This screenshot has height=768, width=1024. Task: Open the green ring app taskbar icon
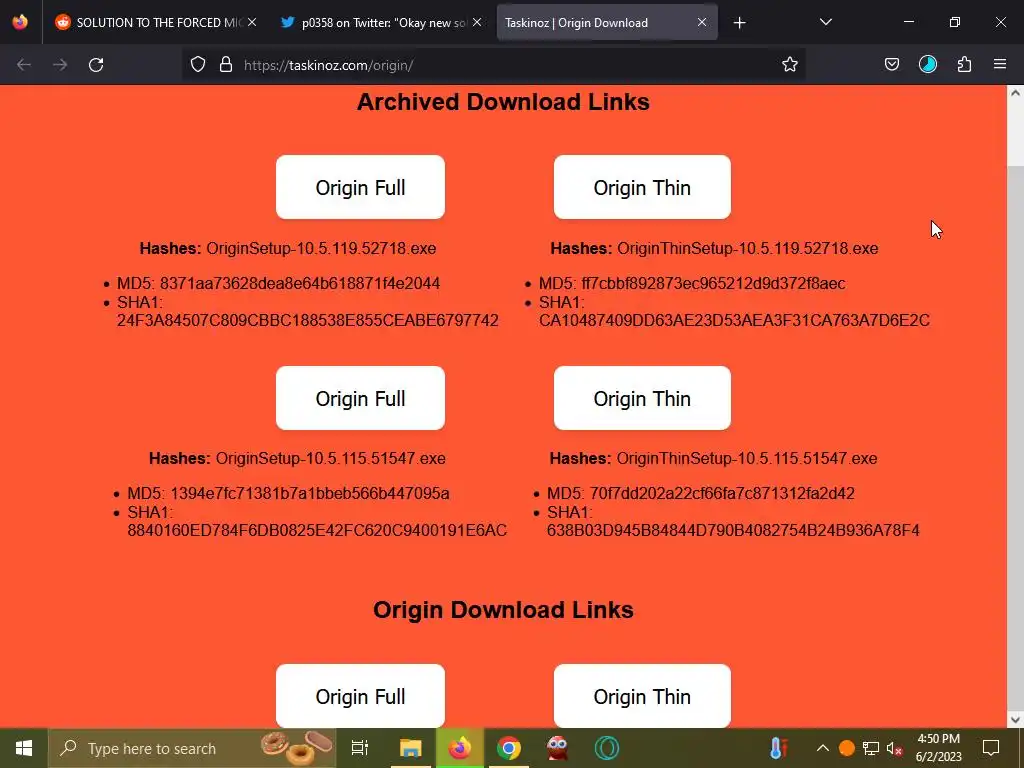point(607,748)
